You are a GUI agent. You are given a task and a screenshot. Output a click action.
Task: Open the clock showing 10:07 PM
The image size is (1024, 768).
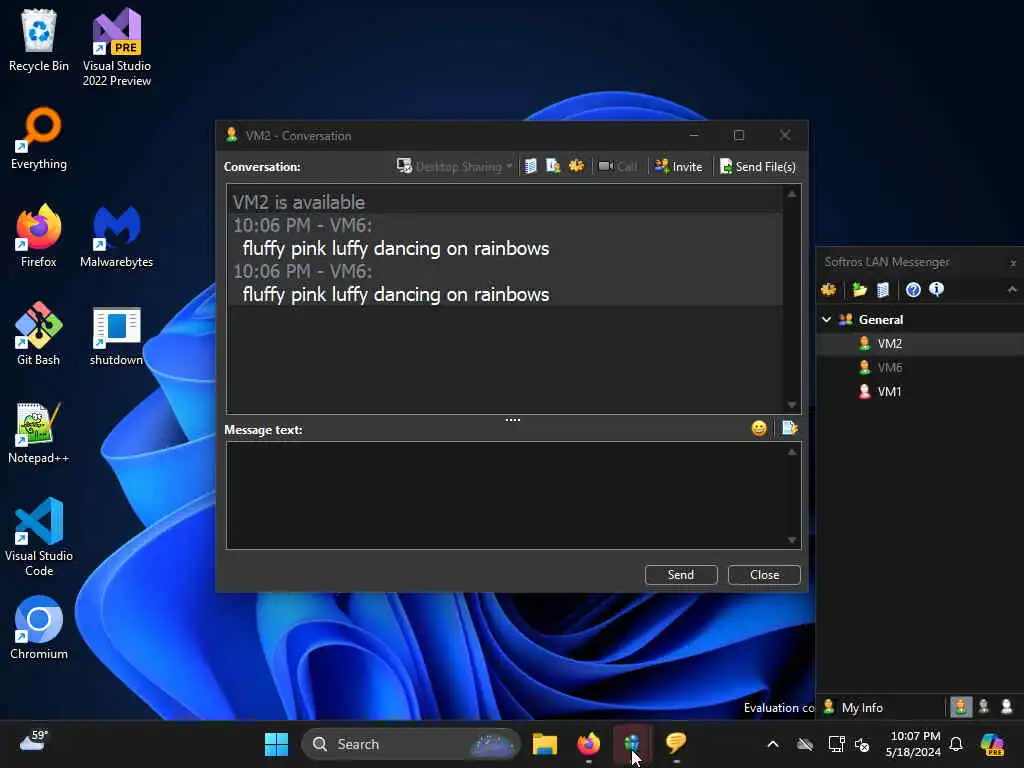[913, 744]
